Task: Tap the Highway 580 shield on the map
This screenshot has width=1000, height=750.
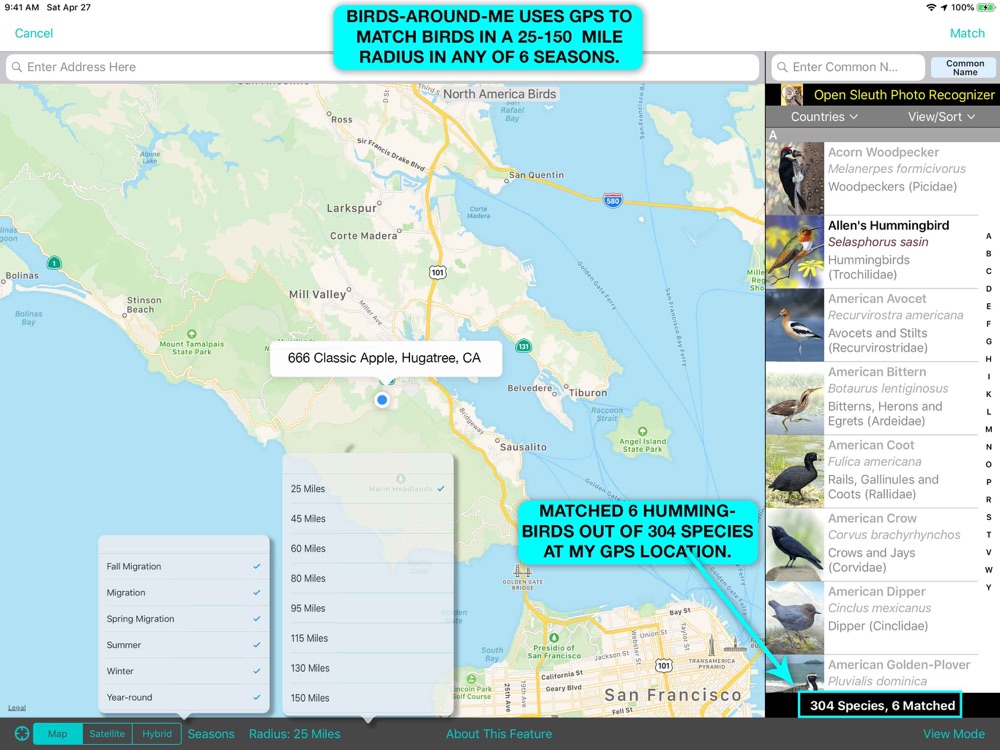Action: pyautogui.click(x=612, y=200)
